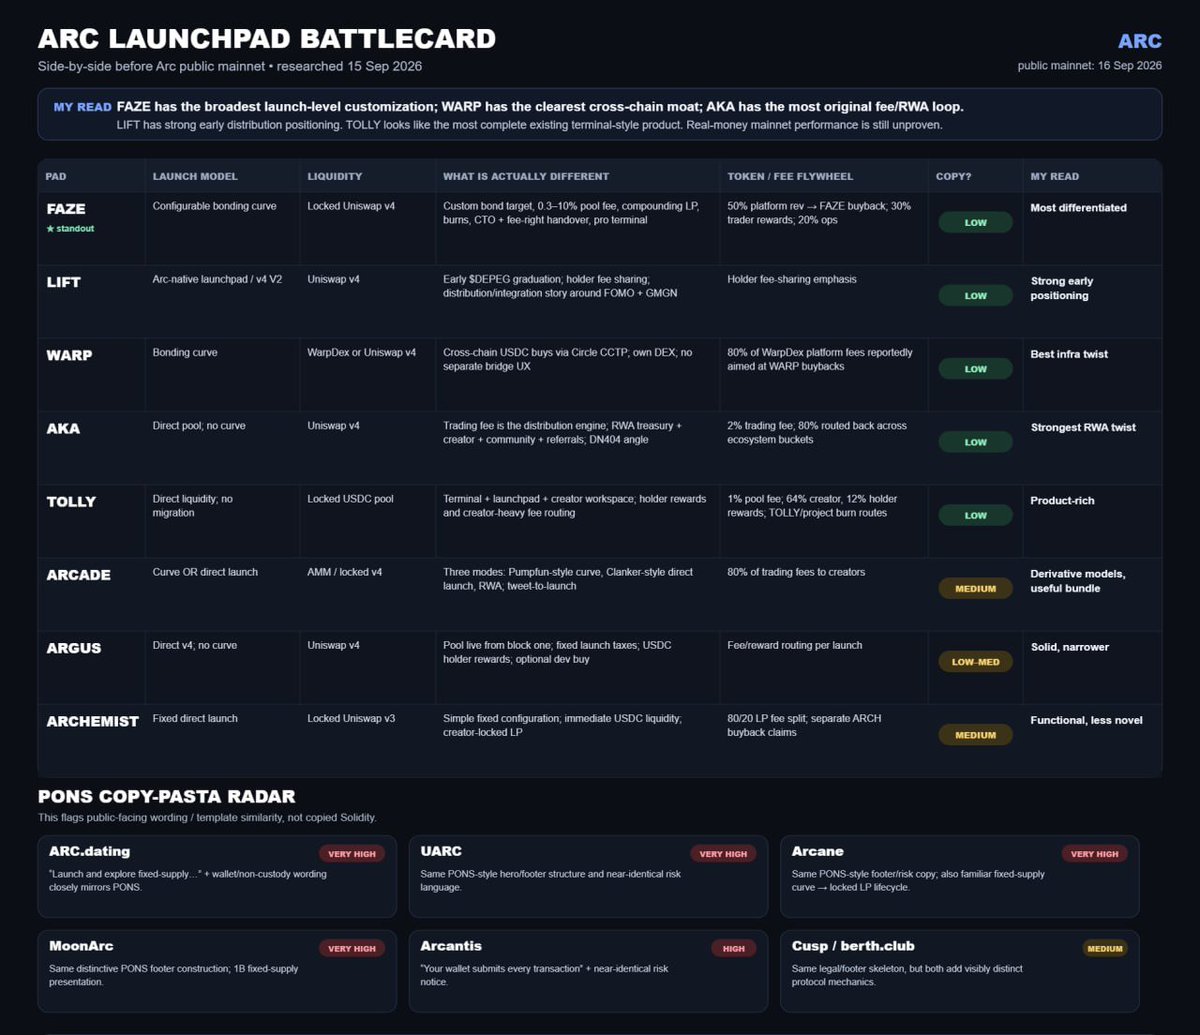Click 'Strongest RWA twist' read text
This screenshot has width=1200, height=1035.
(x=1083, y=427)
